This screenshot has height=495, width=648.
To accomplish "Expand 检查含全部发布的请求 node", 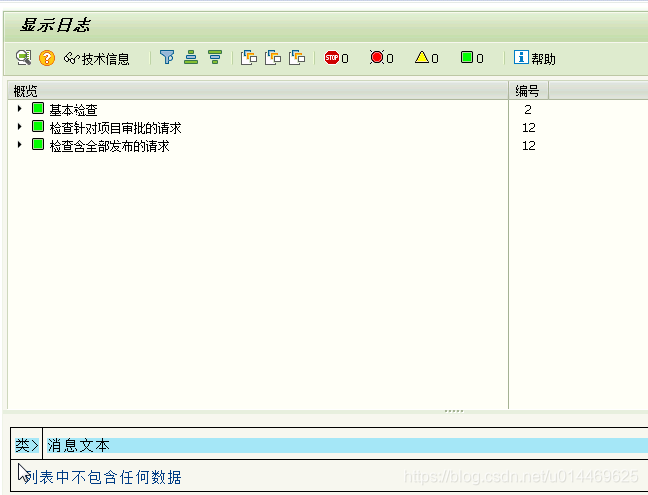I will point(19,145).
